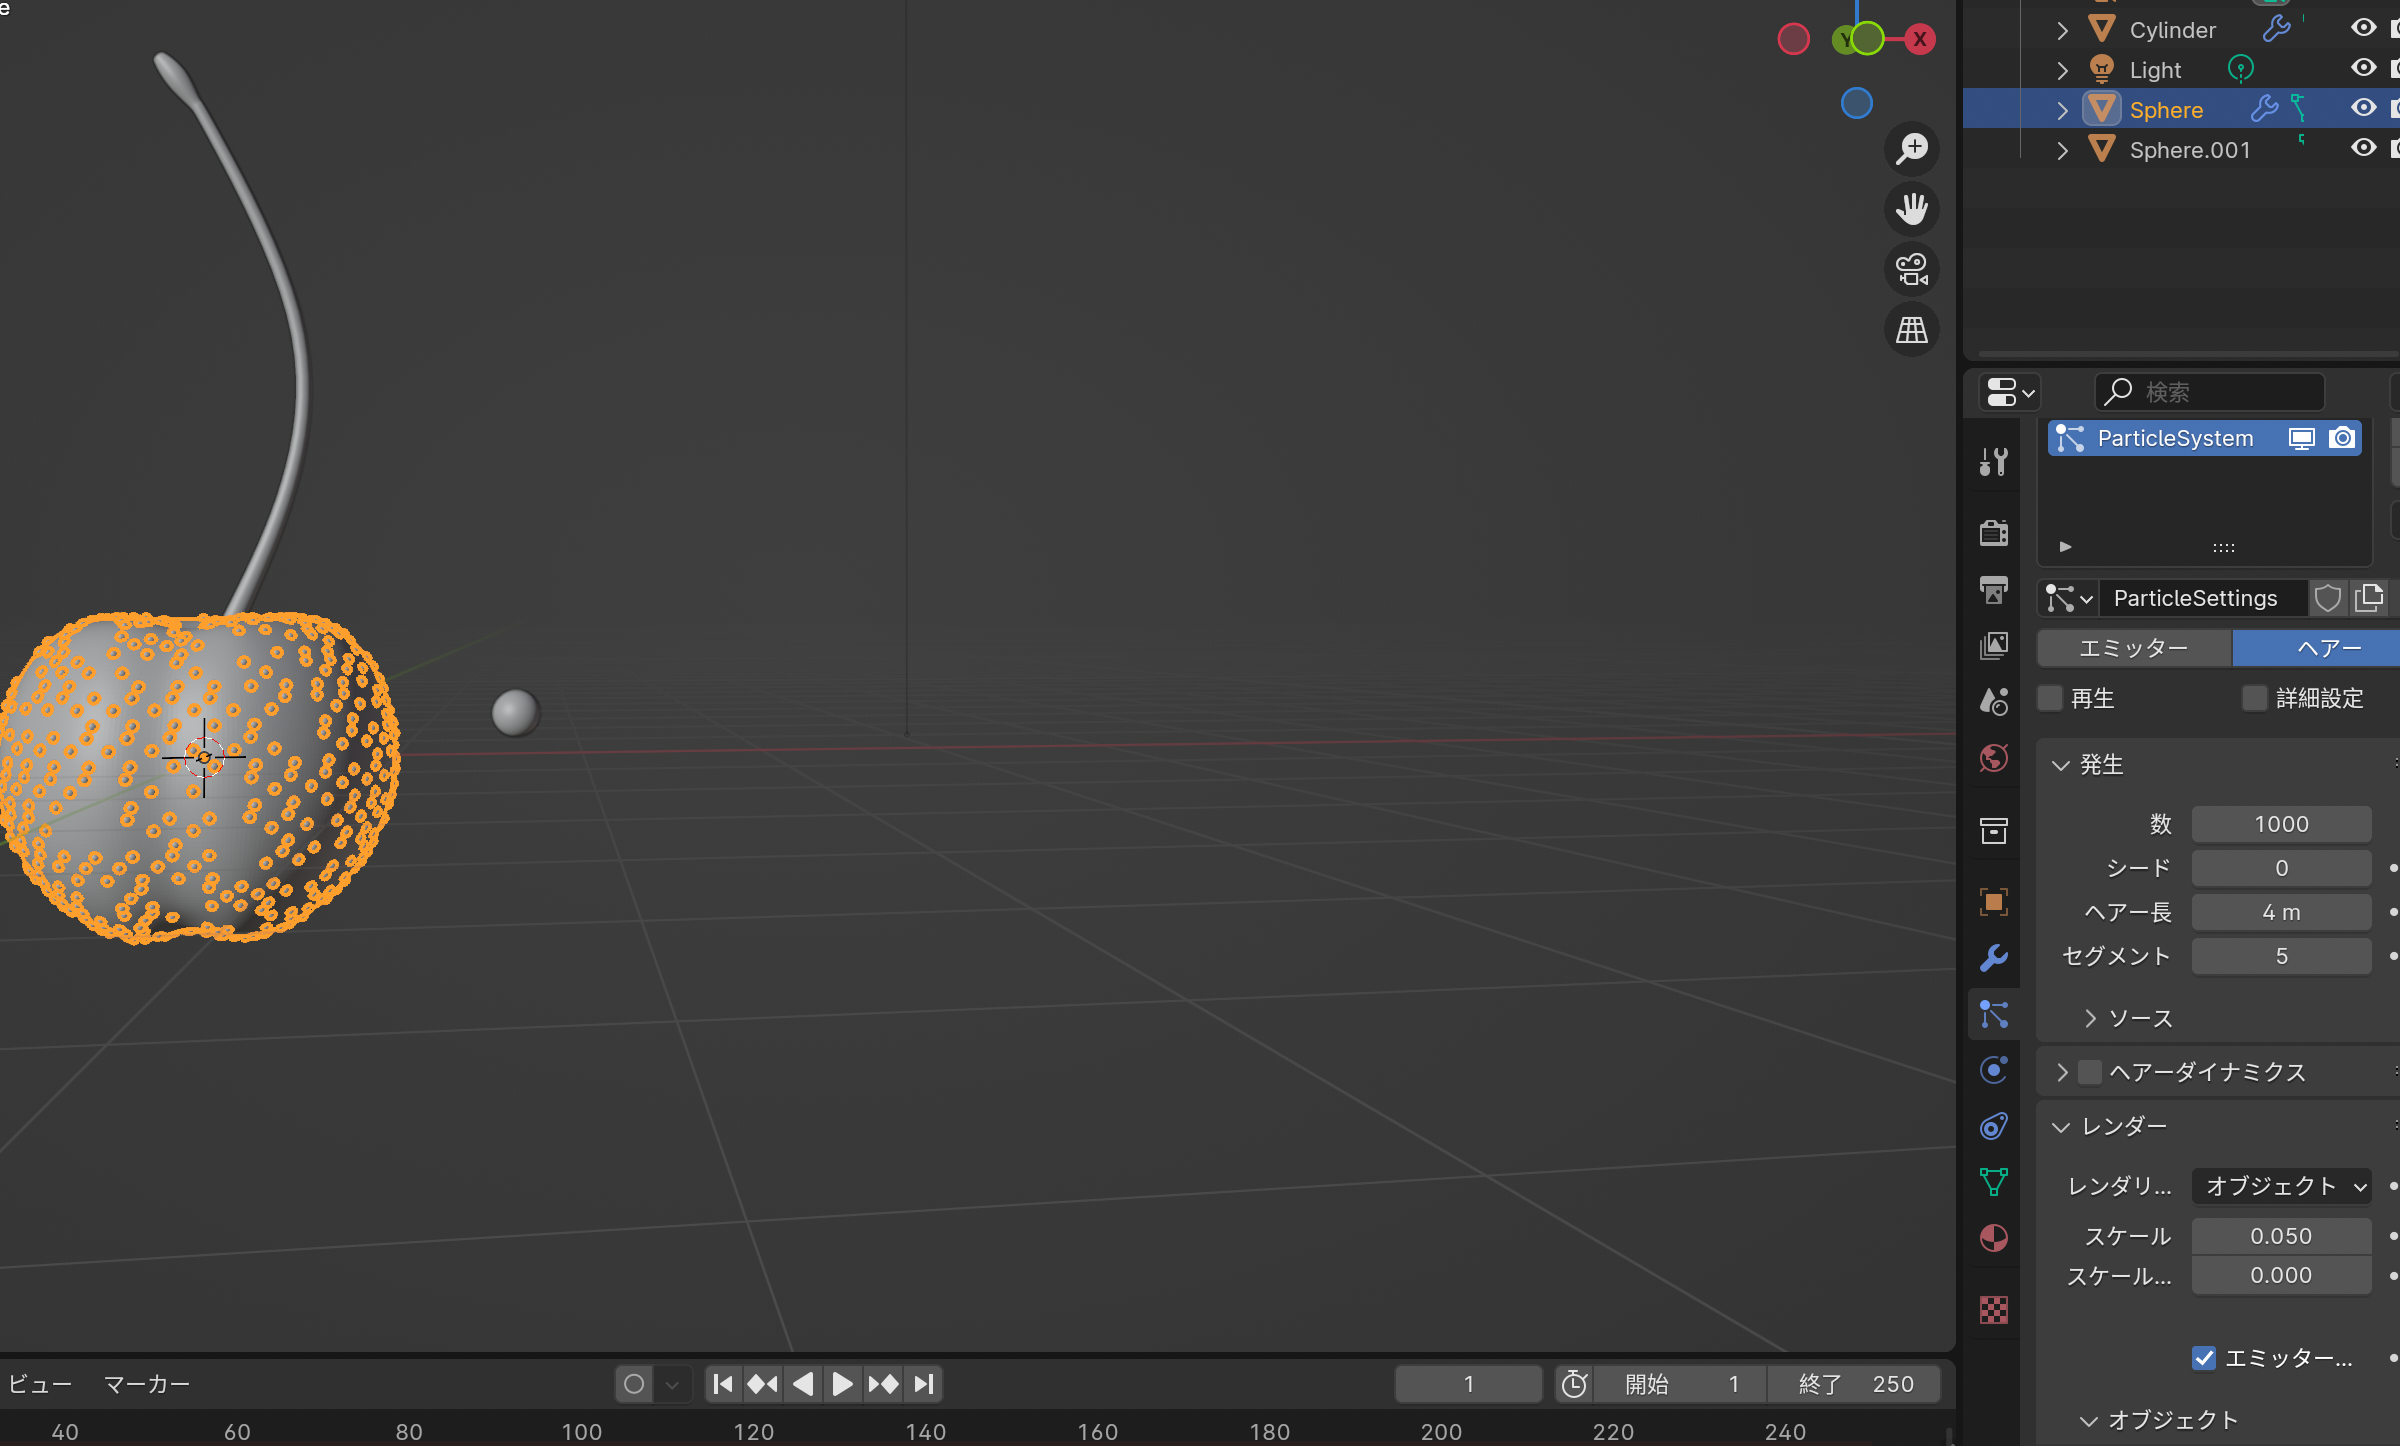The height and width of the screenshot is (1446, 2400).
Task: Hide the Cylinder object in outliner
Action: pos(2363,28)
